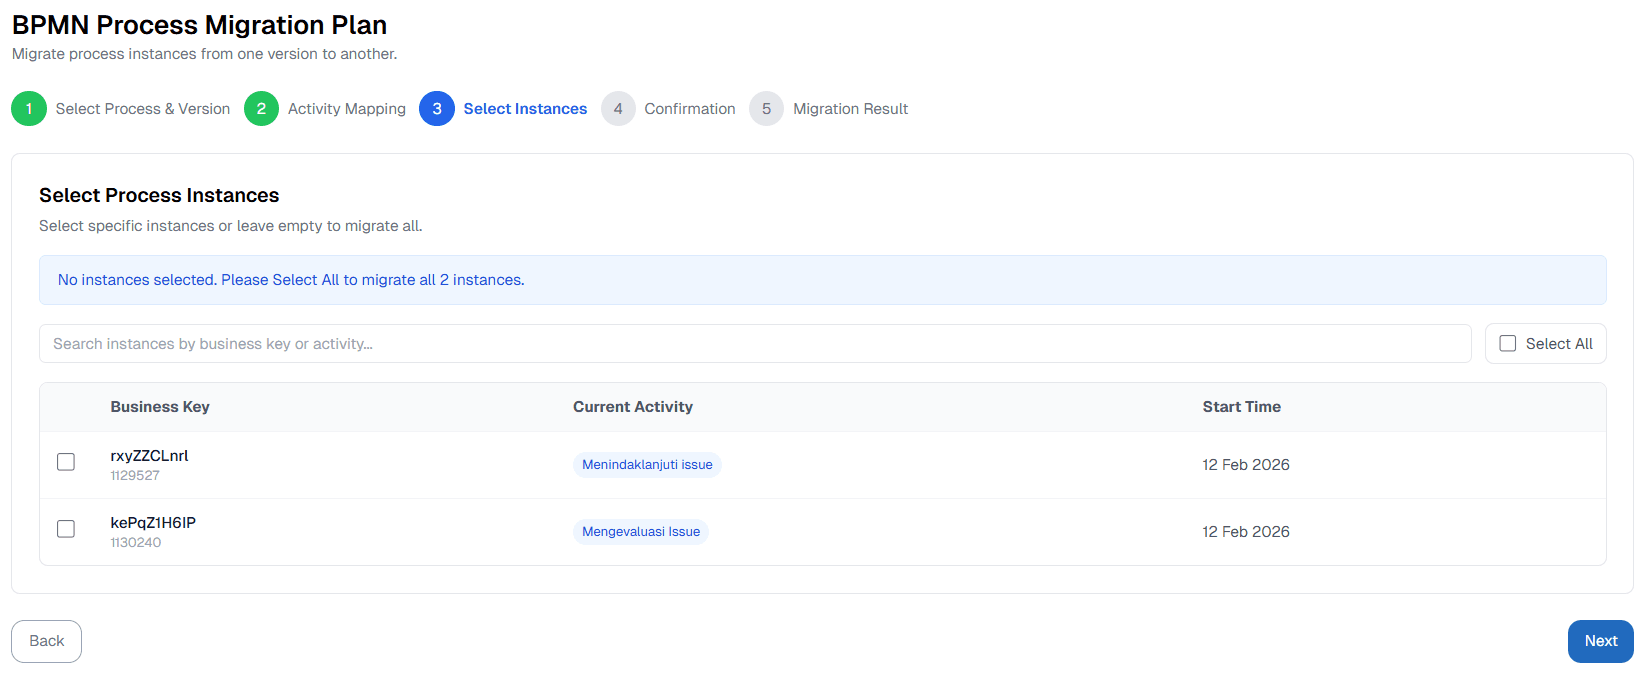Click business key kePqZ1H6IP
The height and width of the screenshot is (683, 1651).
(x=153, y=523)
